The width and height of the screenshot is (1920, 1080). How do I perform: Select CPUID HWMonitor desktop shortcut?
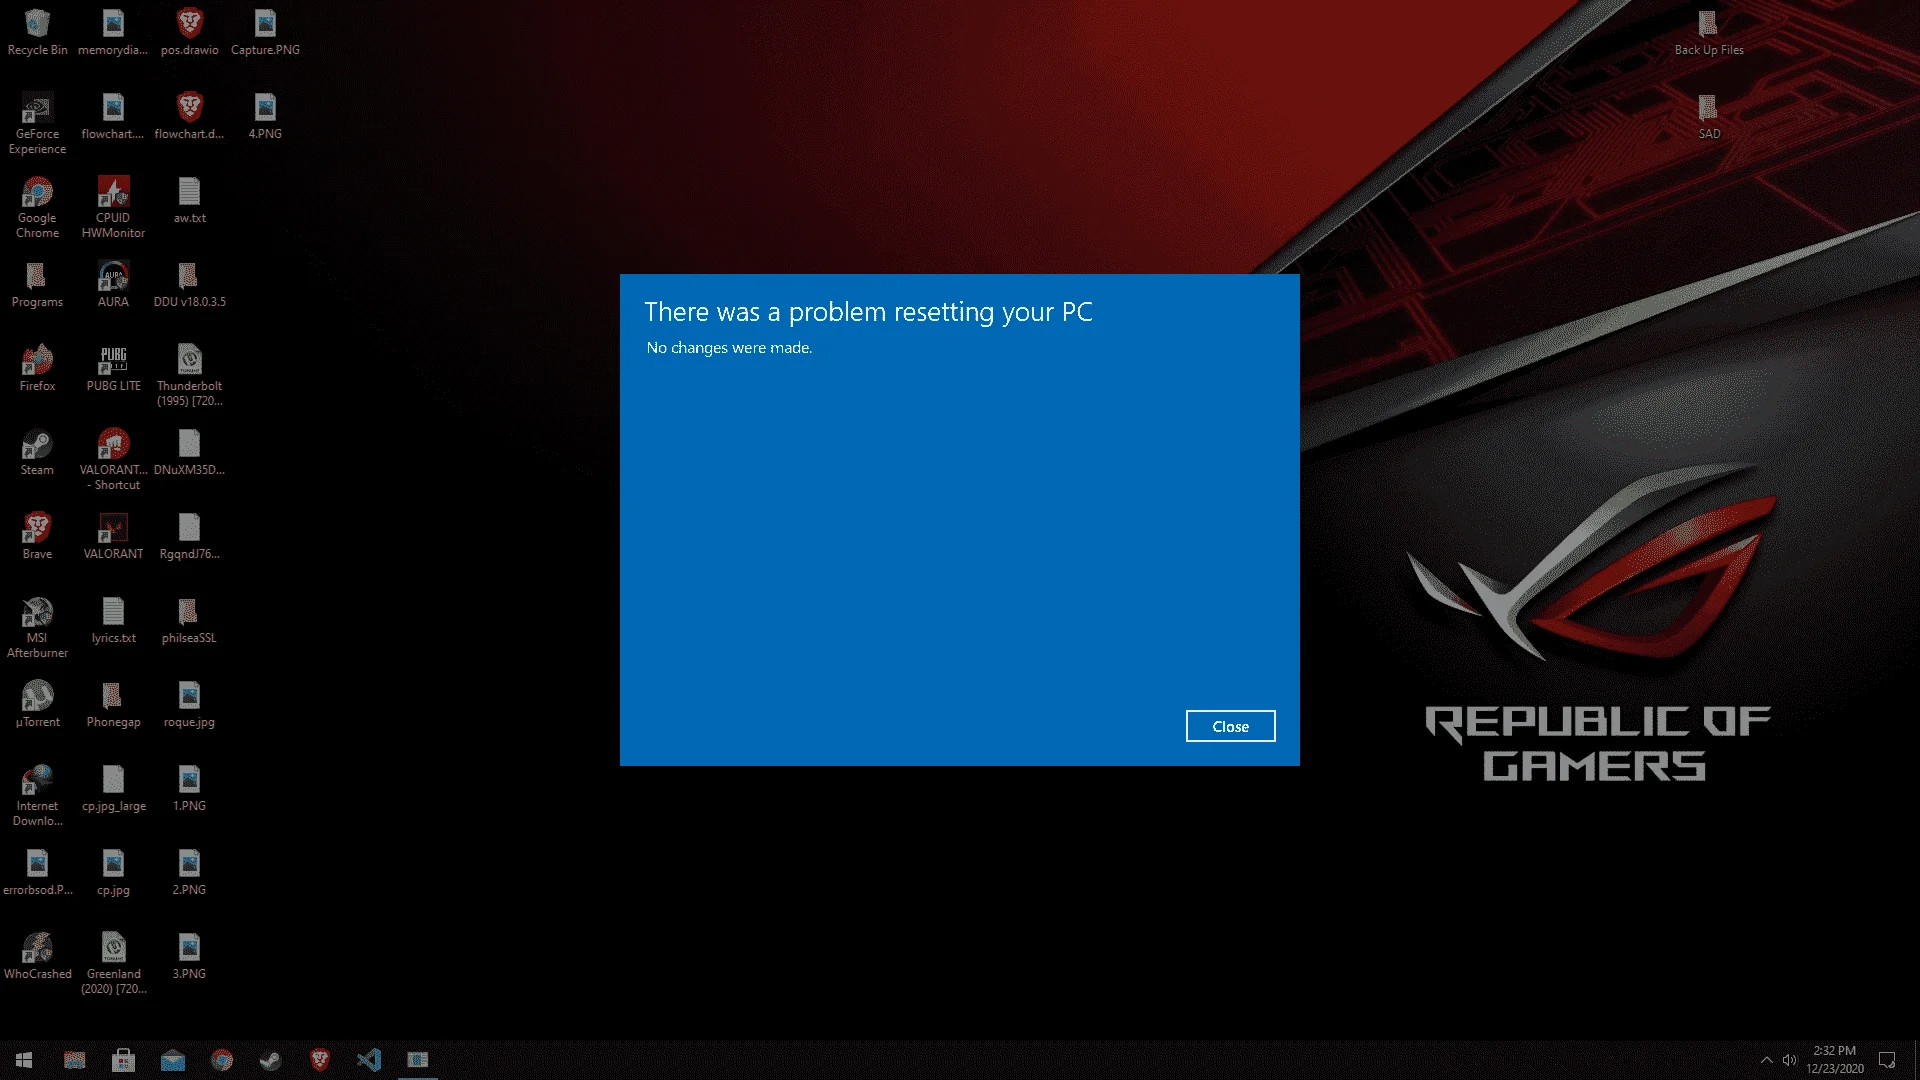[113, 208]
